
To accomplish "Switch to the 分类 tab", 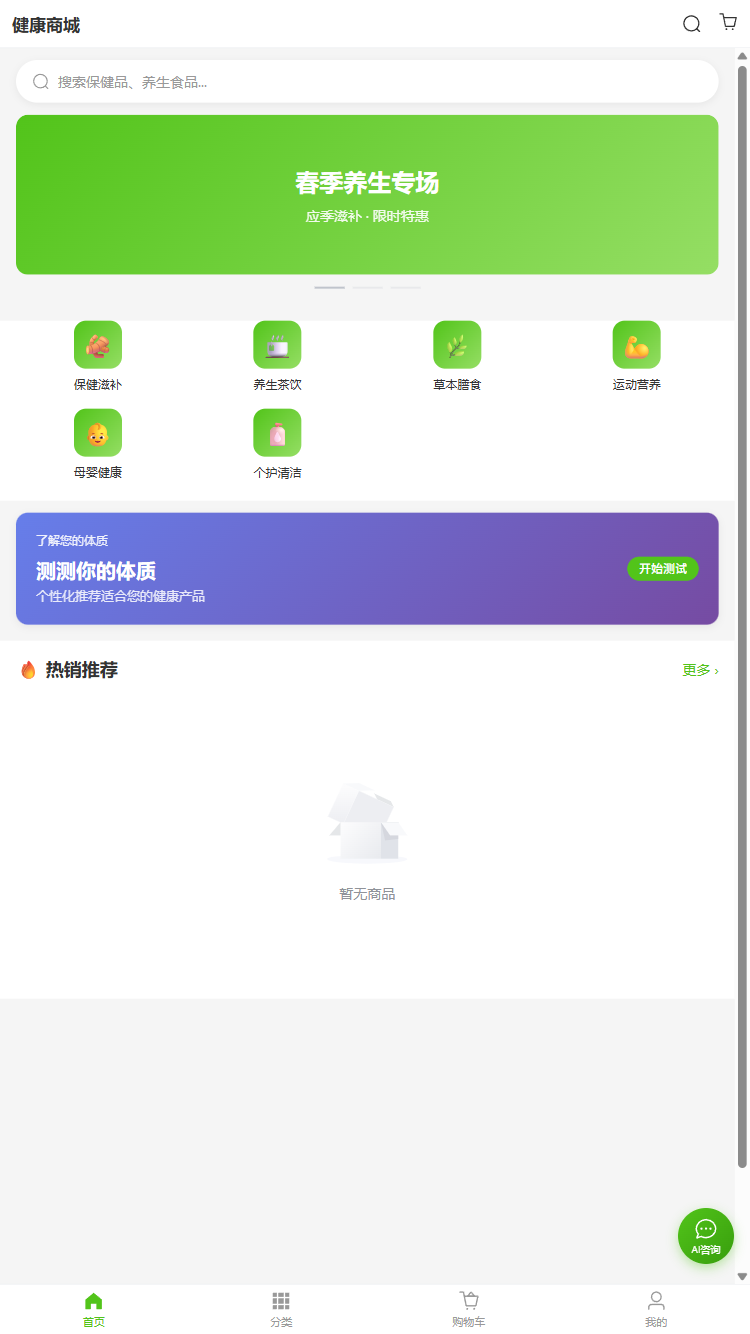I will [281, 1309].
